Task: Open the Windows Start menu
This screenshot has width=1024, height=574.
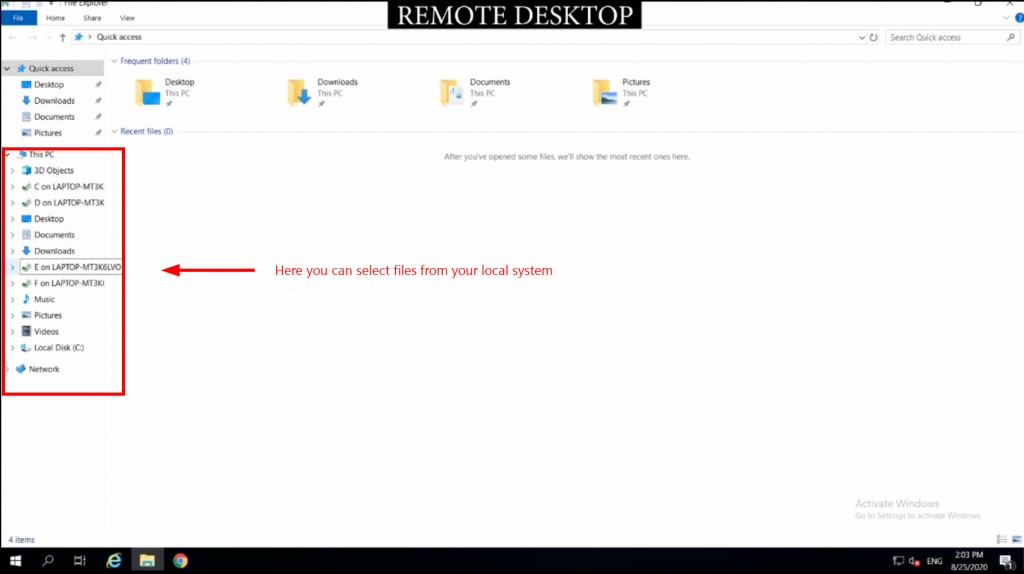Action: pos(16,561)
